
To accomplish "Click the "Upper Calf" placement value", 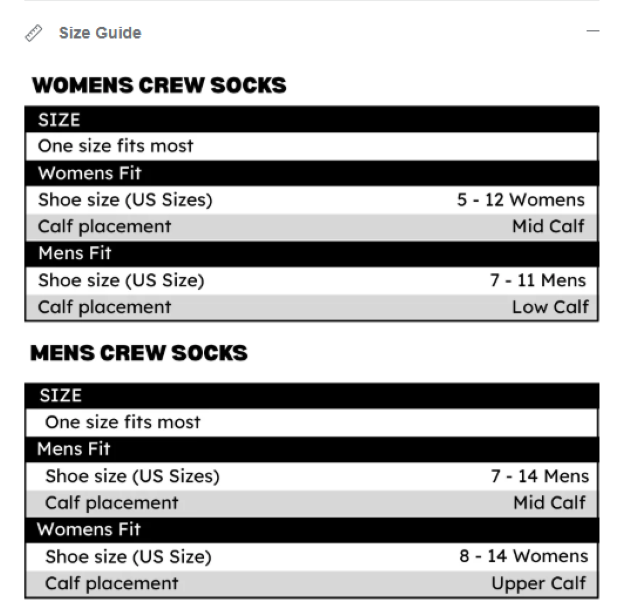I will [x=540, y=583].
